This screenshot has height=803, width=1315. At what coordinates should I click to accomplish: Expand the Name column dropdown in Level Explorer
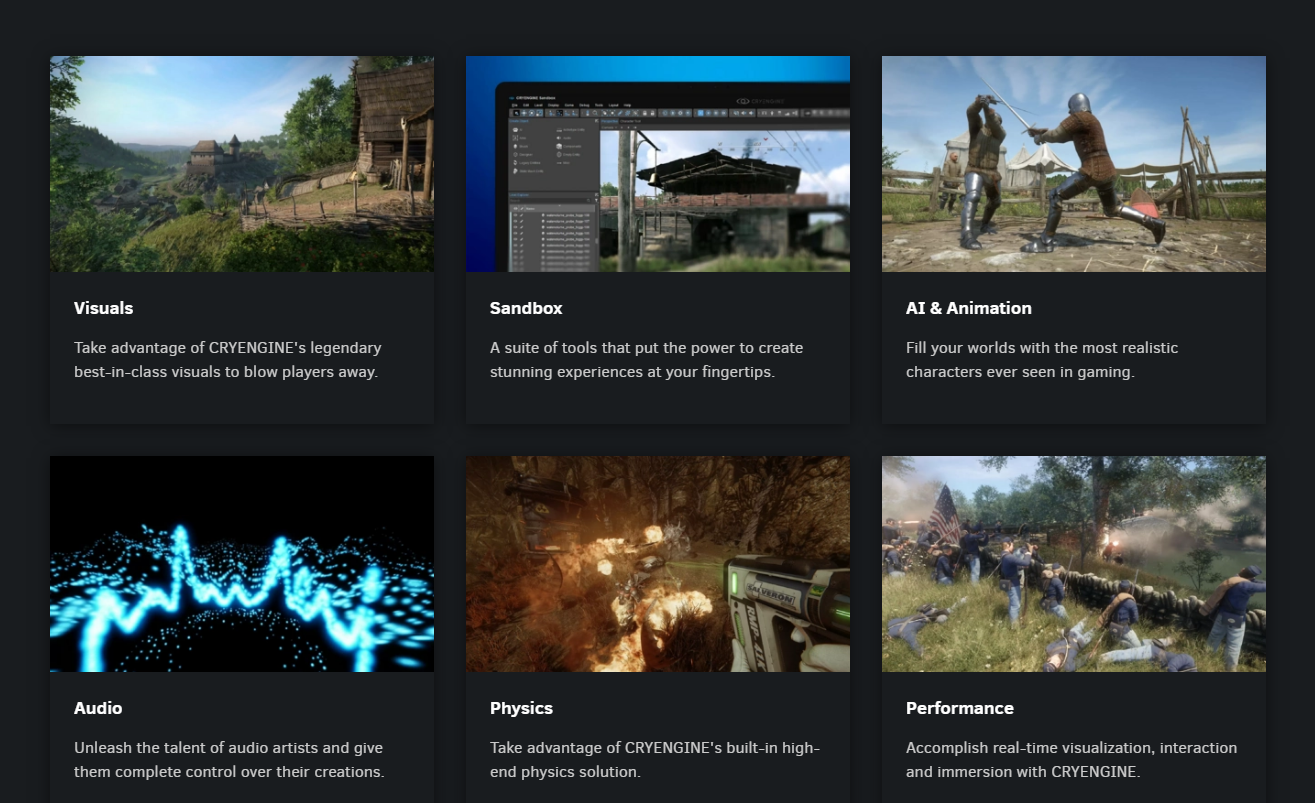pos(531,208)
